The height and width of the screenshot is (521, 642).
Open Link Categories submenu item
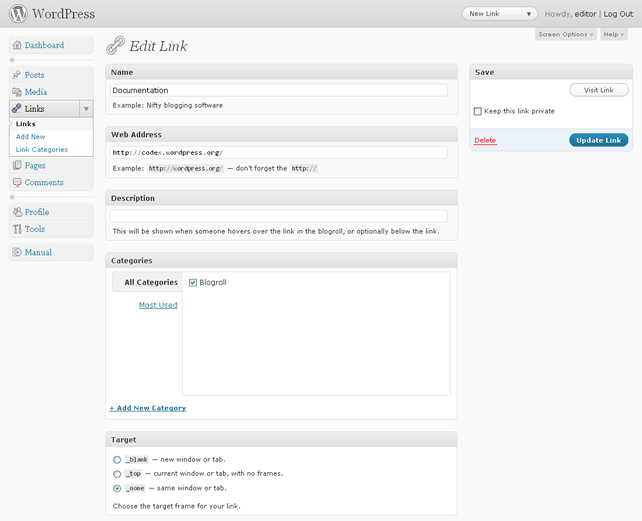click(x=42, y=150)
